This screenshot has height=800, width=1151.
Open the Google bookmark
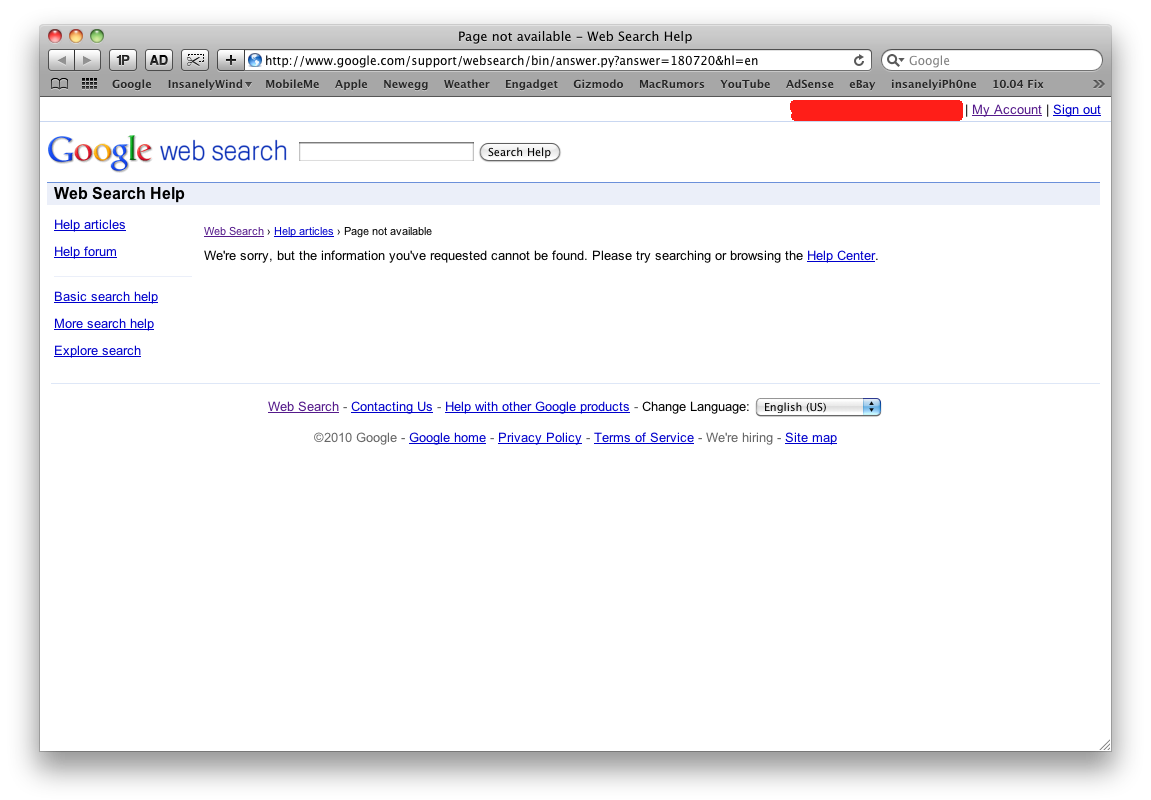pos(131,84)
